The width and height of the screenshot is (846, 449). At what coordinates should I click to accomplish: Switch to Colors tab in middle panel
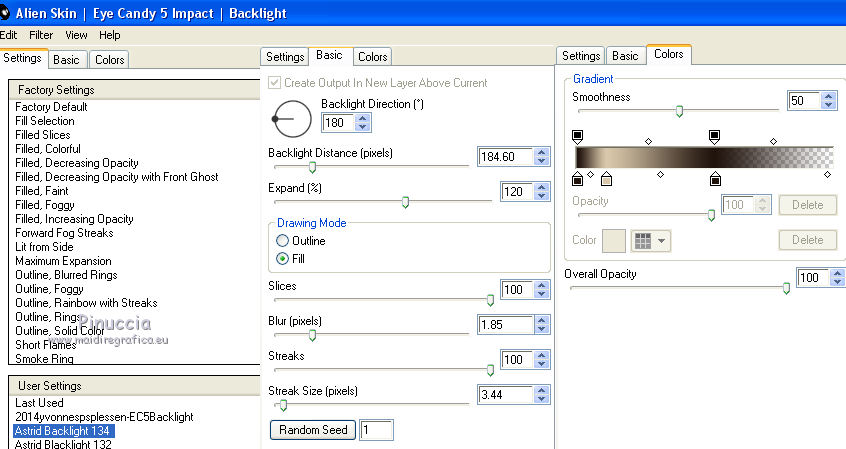[372, 57]
